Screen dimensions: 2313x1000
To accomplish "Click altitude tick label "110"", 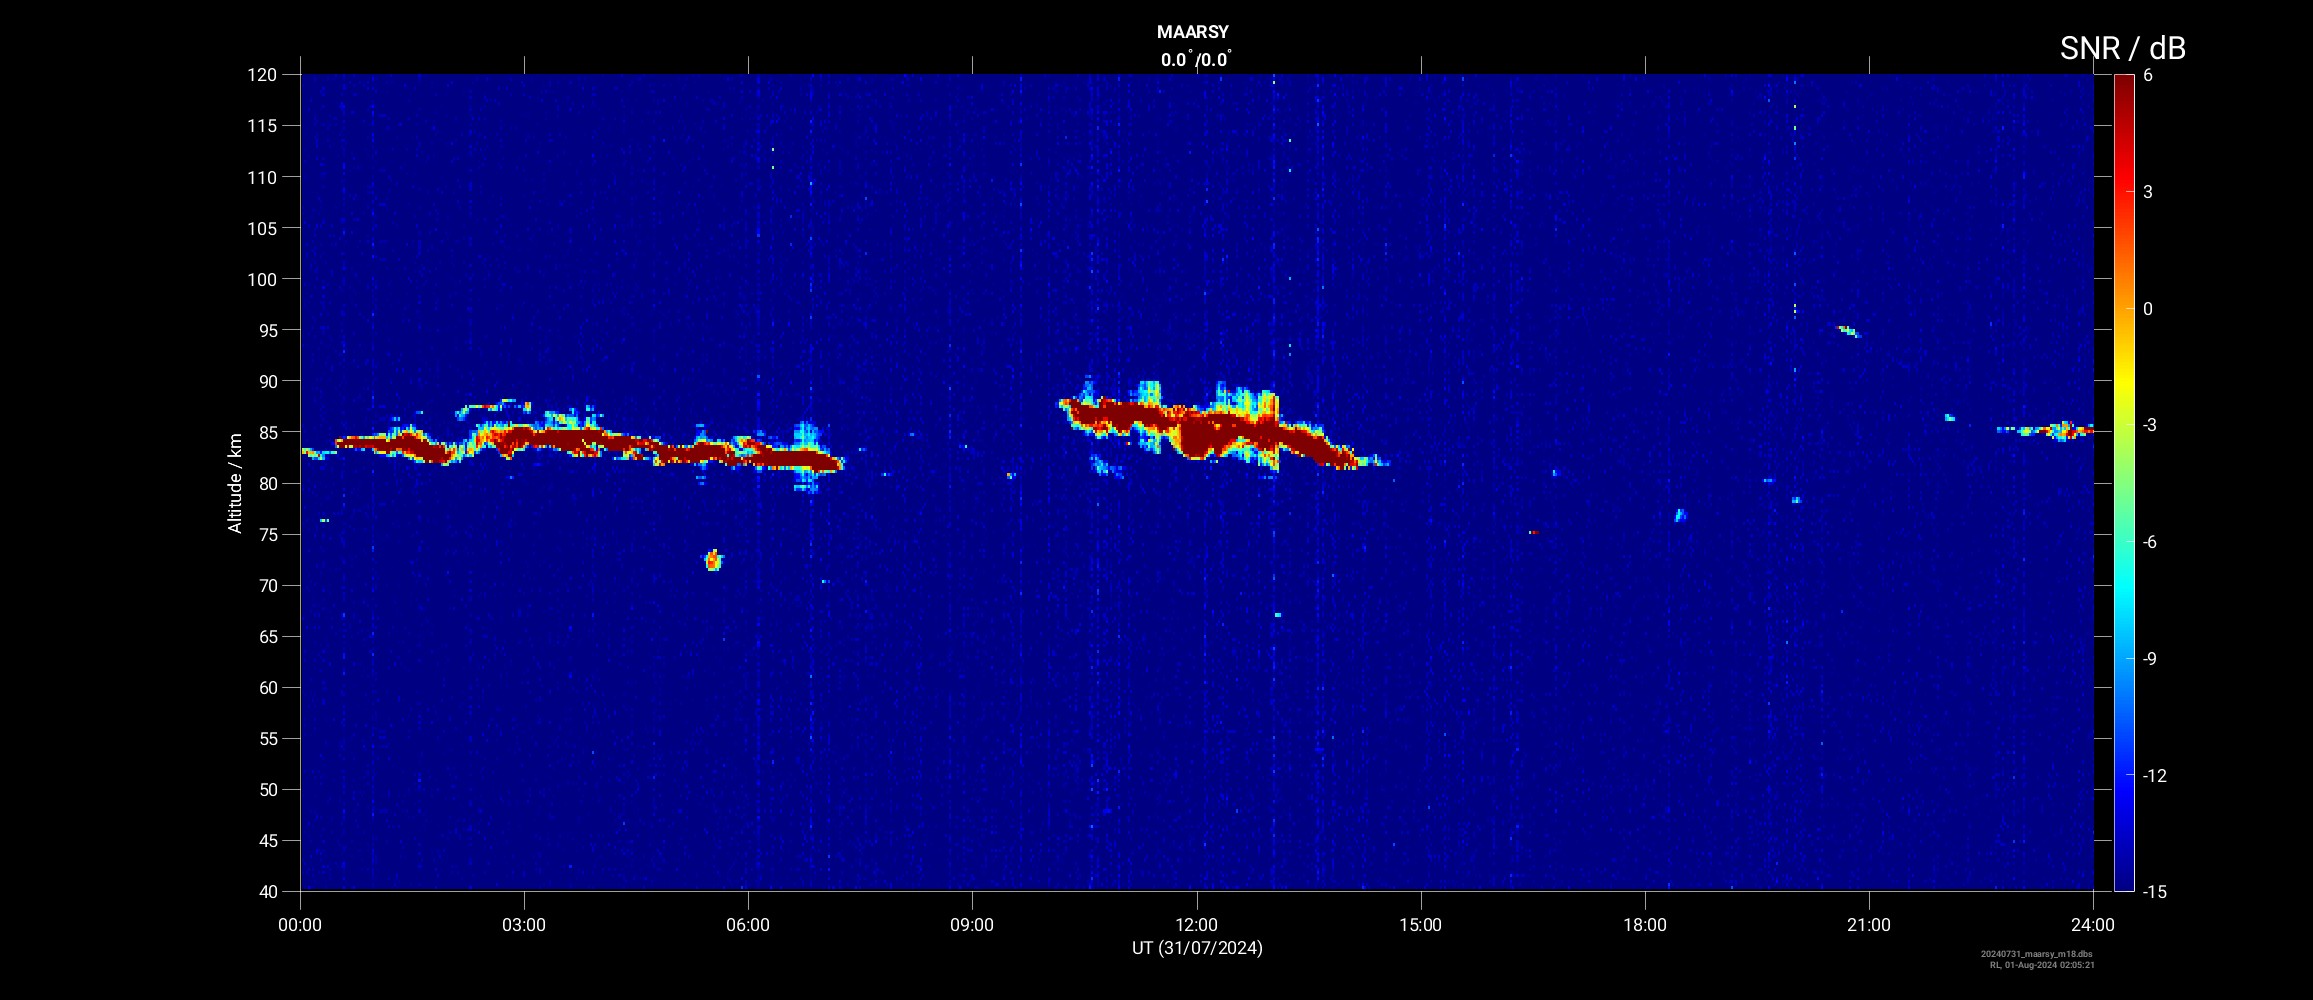I will pos(262,177).
